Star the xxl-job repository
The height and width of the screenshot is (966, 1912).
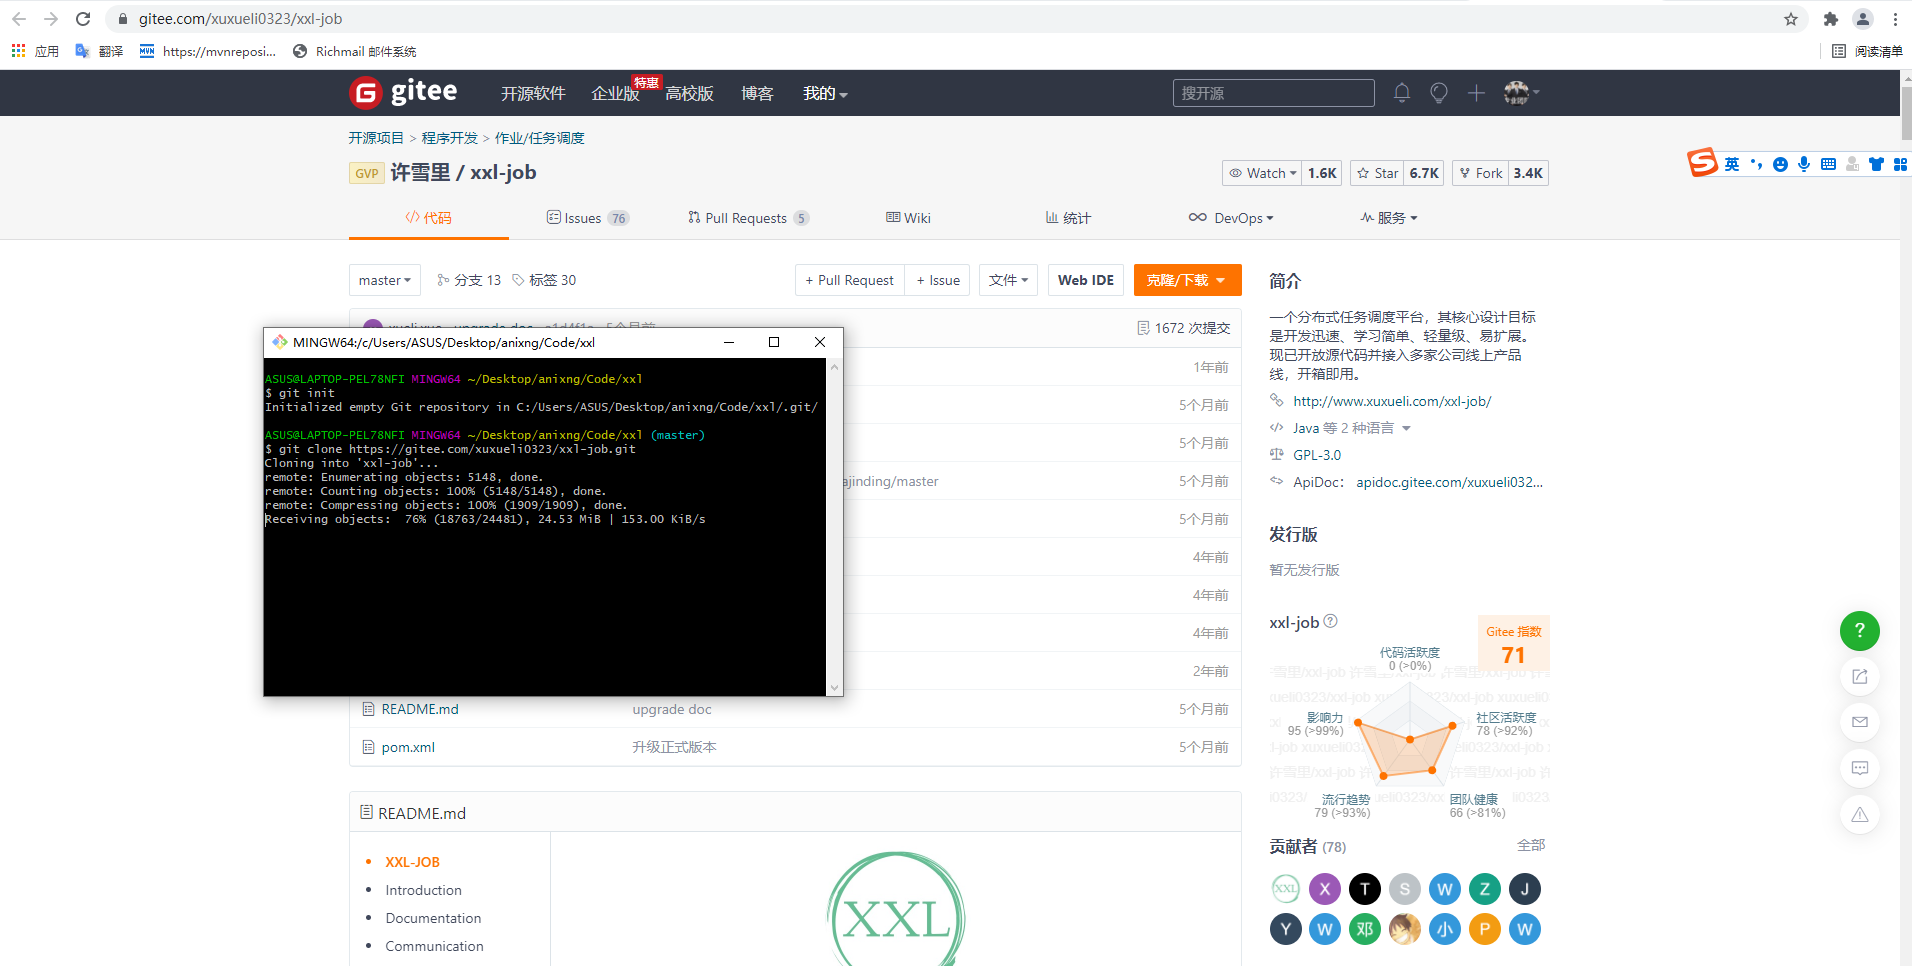pos(1377,173)
